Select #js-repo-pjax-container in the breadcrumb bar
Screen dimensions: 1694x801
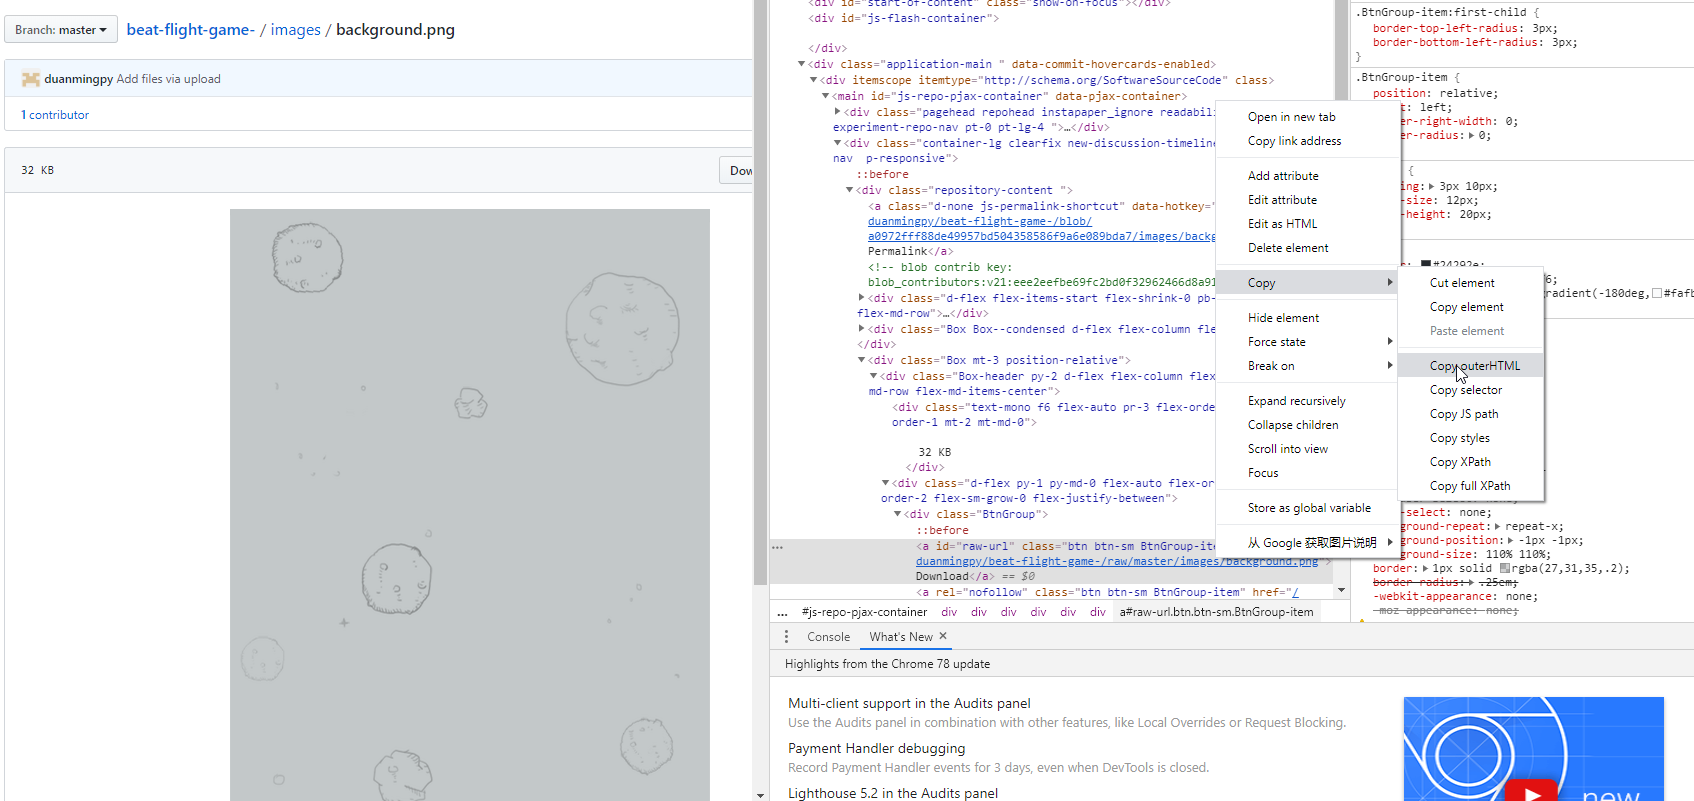[864, 612]
